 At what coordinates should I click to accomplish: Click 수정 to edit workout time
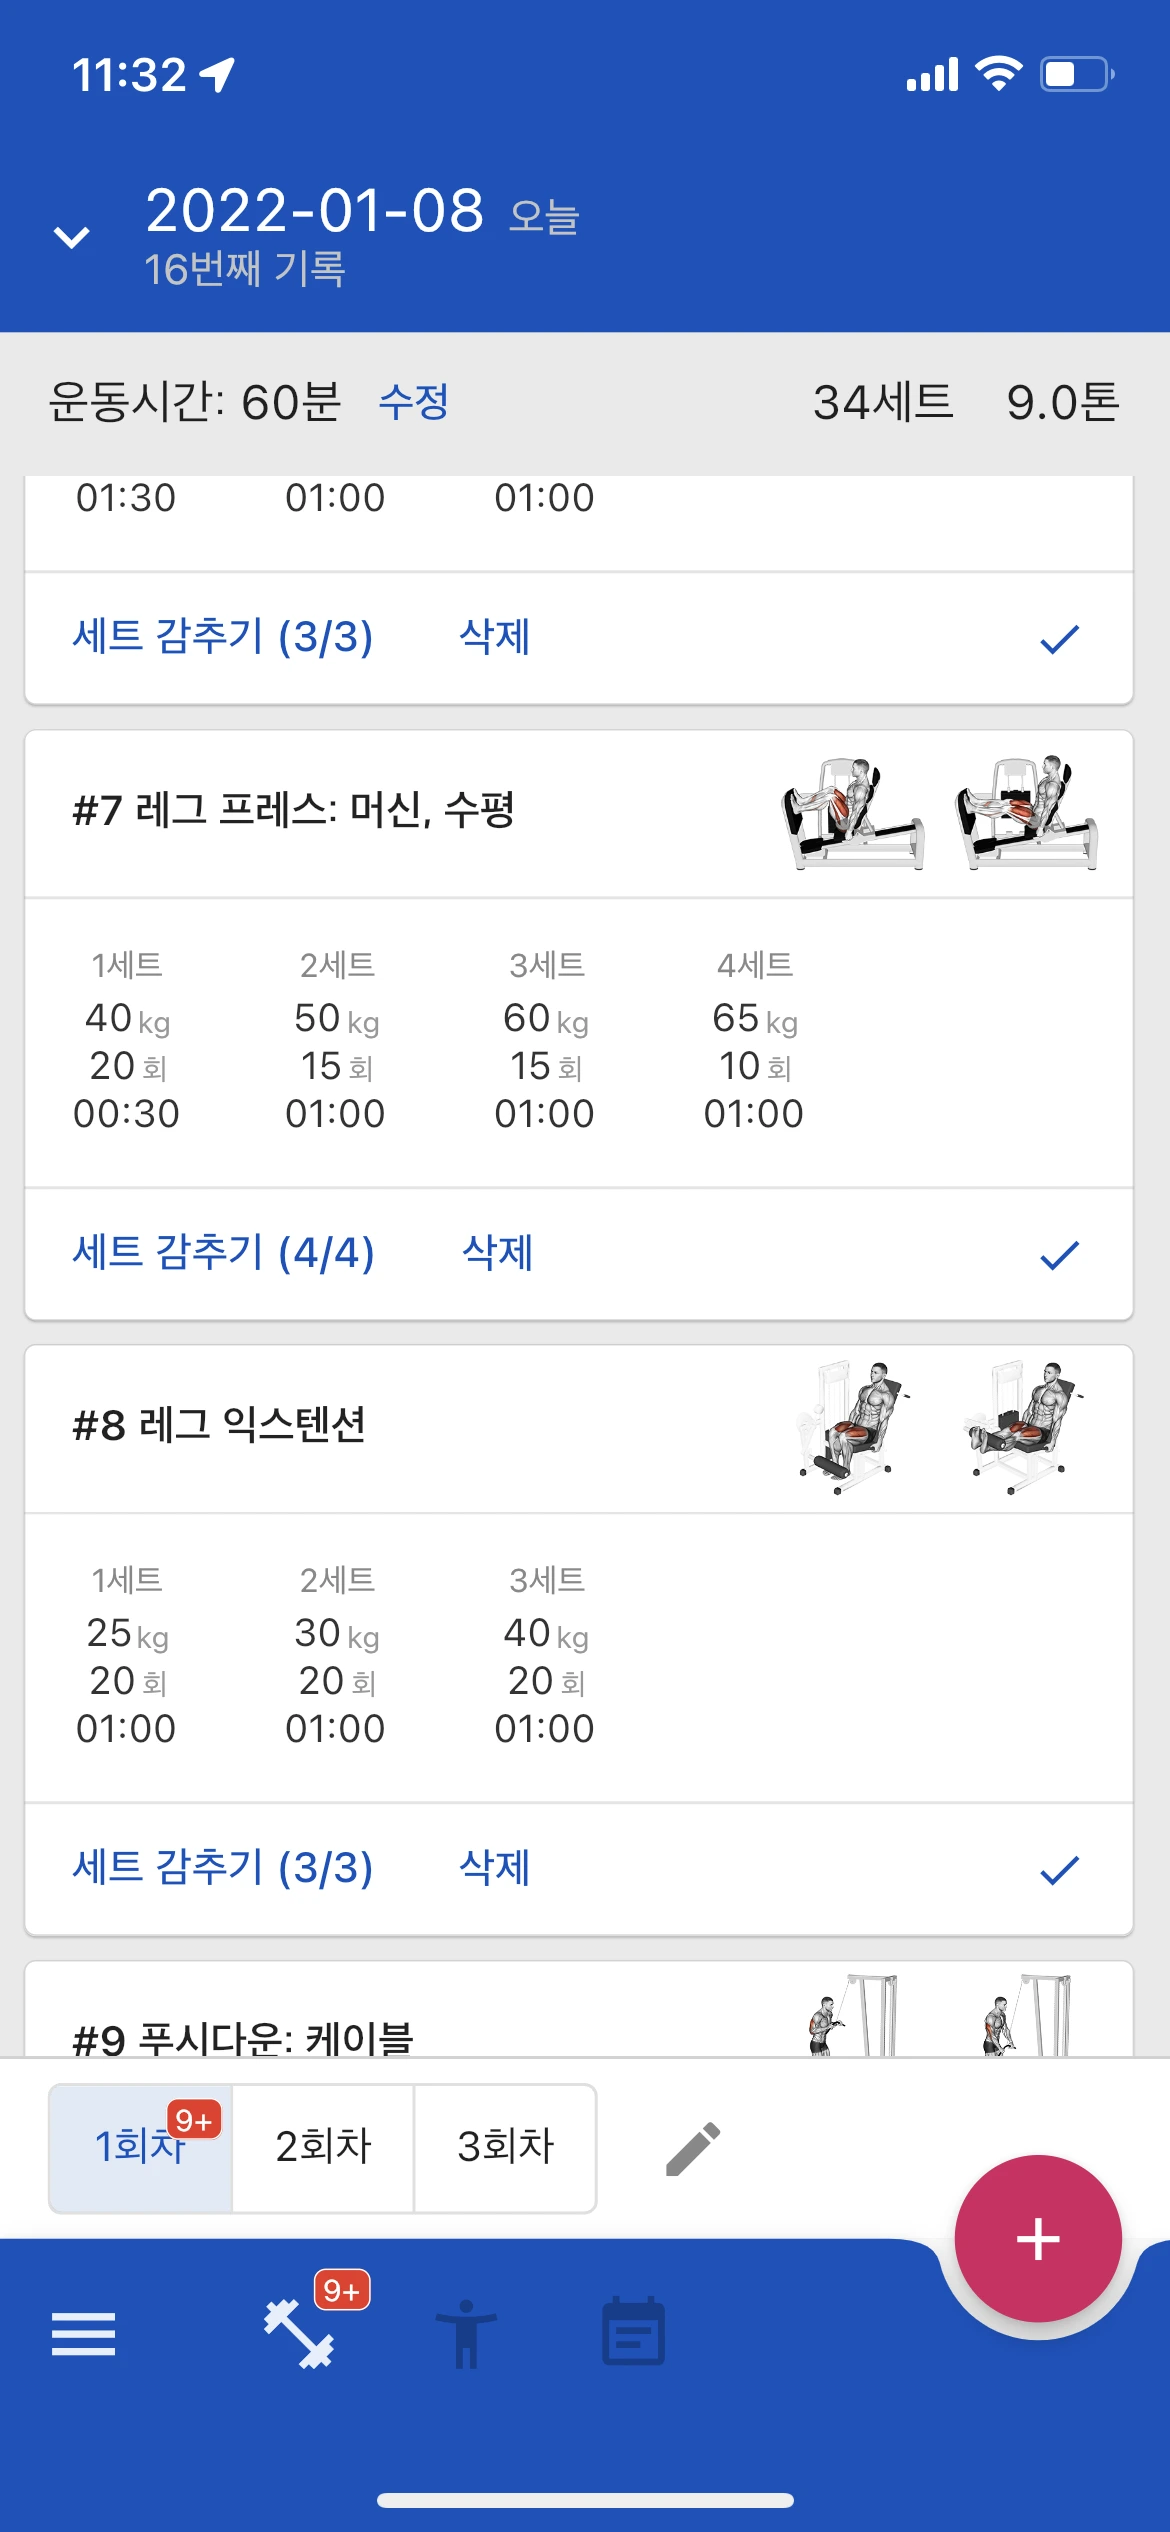click(x=414, y=402)
